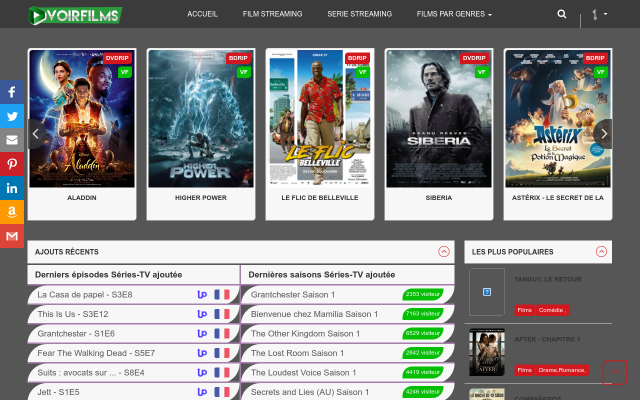This screenshot has height=400, width=640.
Task: Open The Lost Room Saison 1
Action: point(297,353)
